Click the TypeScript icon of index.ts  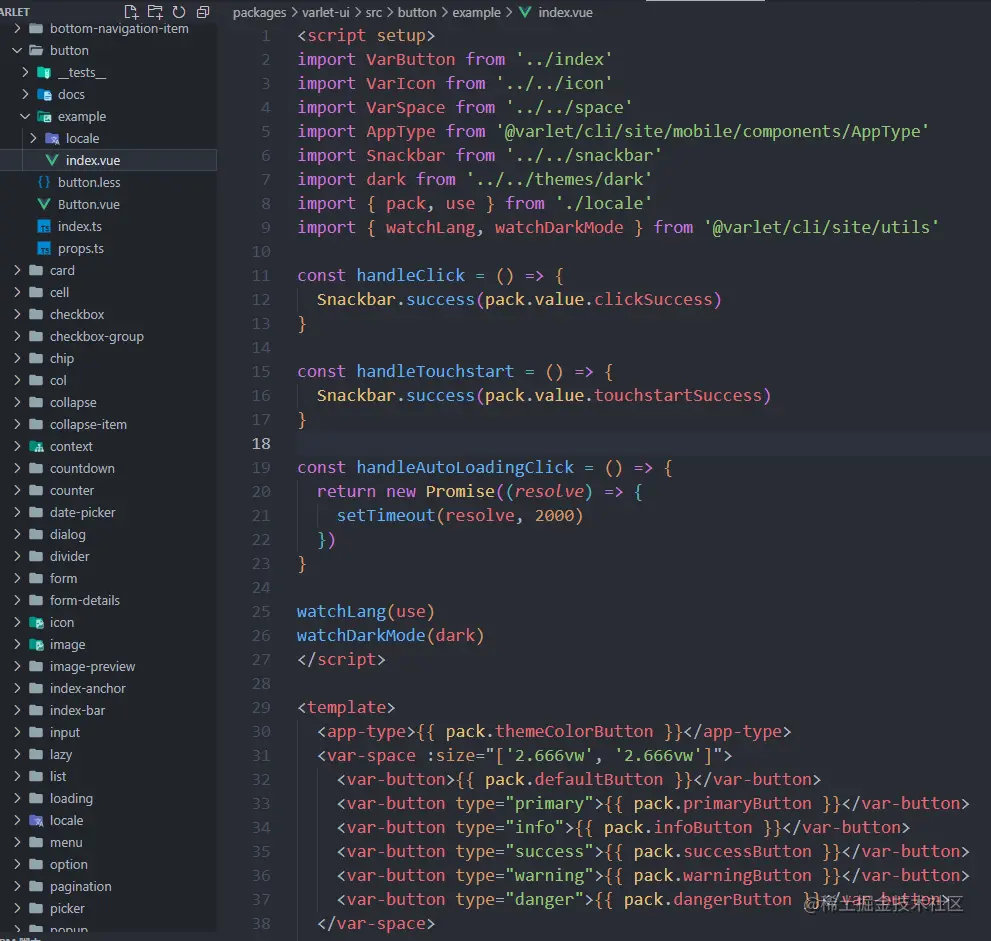(44, 226)
